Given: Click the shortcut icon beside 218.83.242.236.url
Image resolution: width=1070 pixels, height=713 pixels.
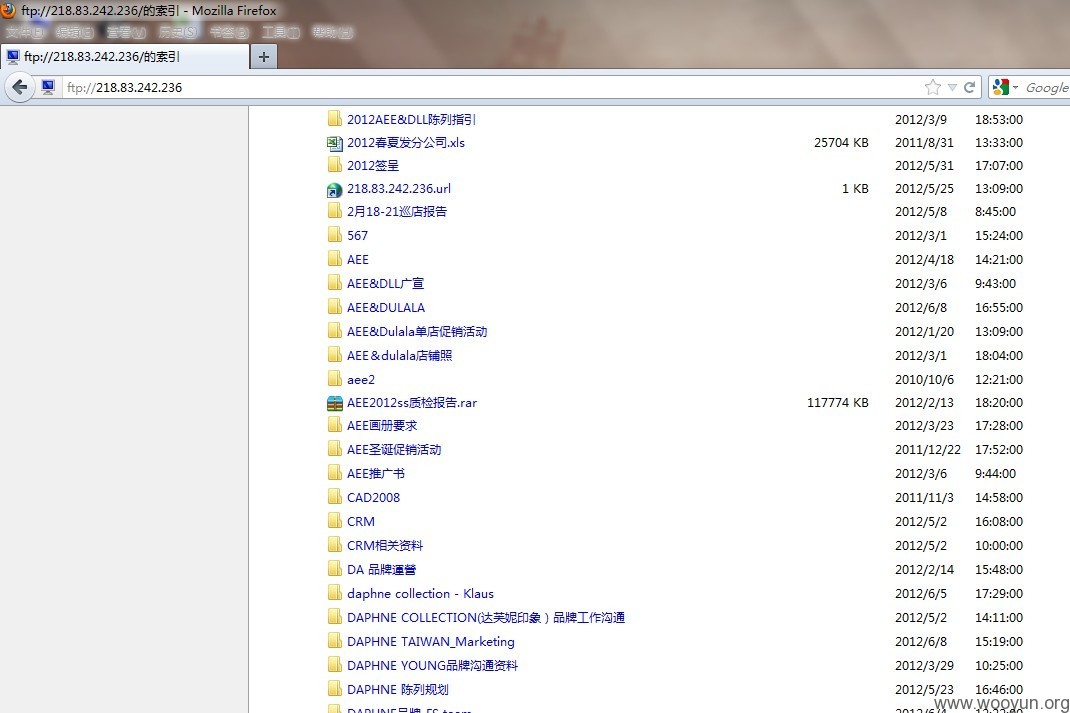Looking at the screenshot, I should [x=334, y=190].
